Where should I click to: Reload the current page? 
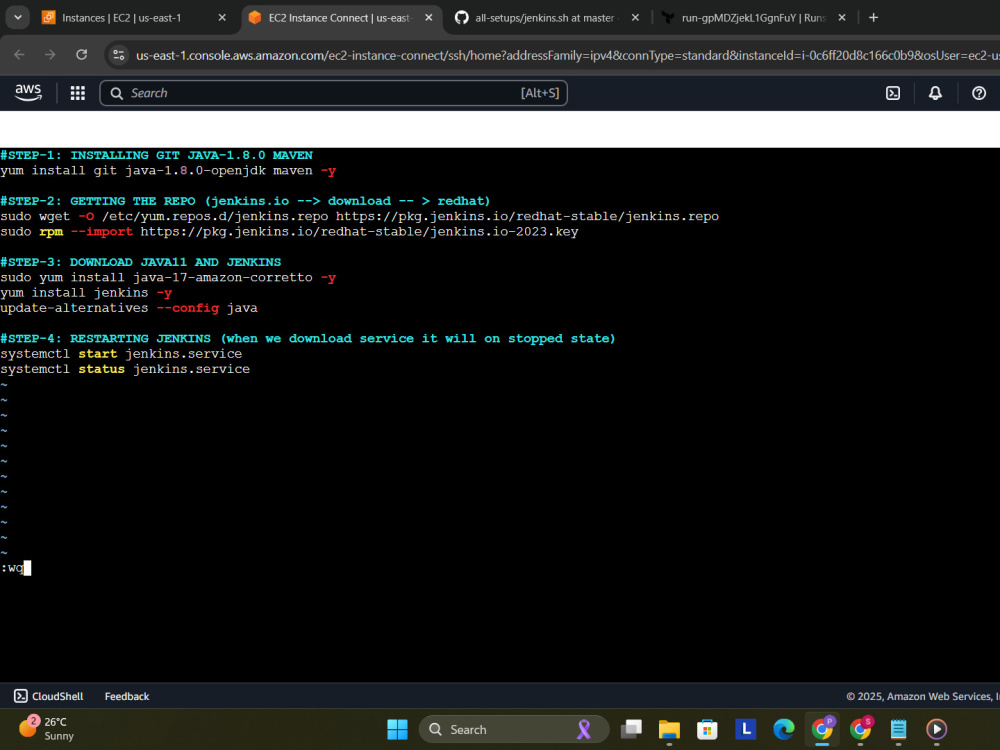click(82, 55)
